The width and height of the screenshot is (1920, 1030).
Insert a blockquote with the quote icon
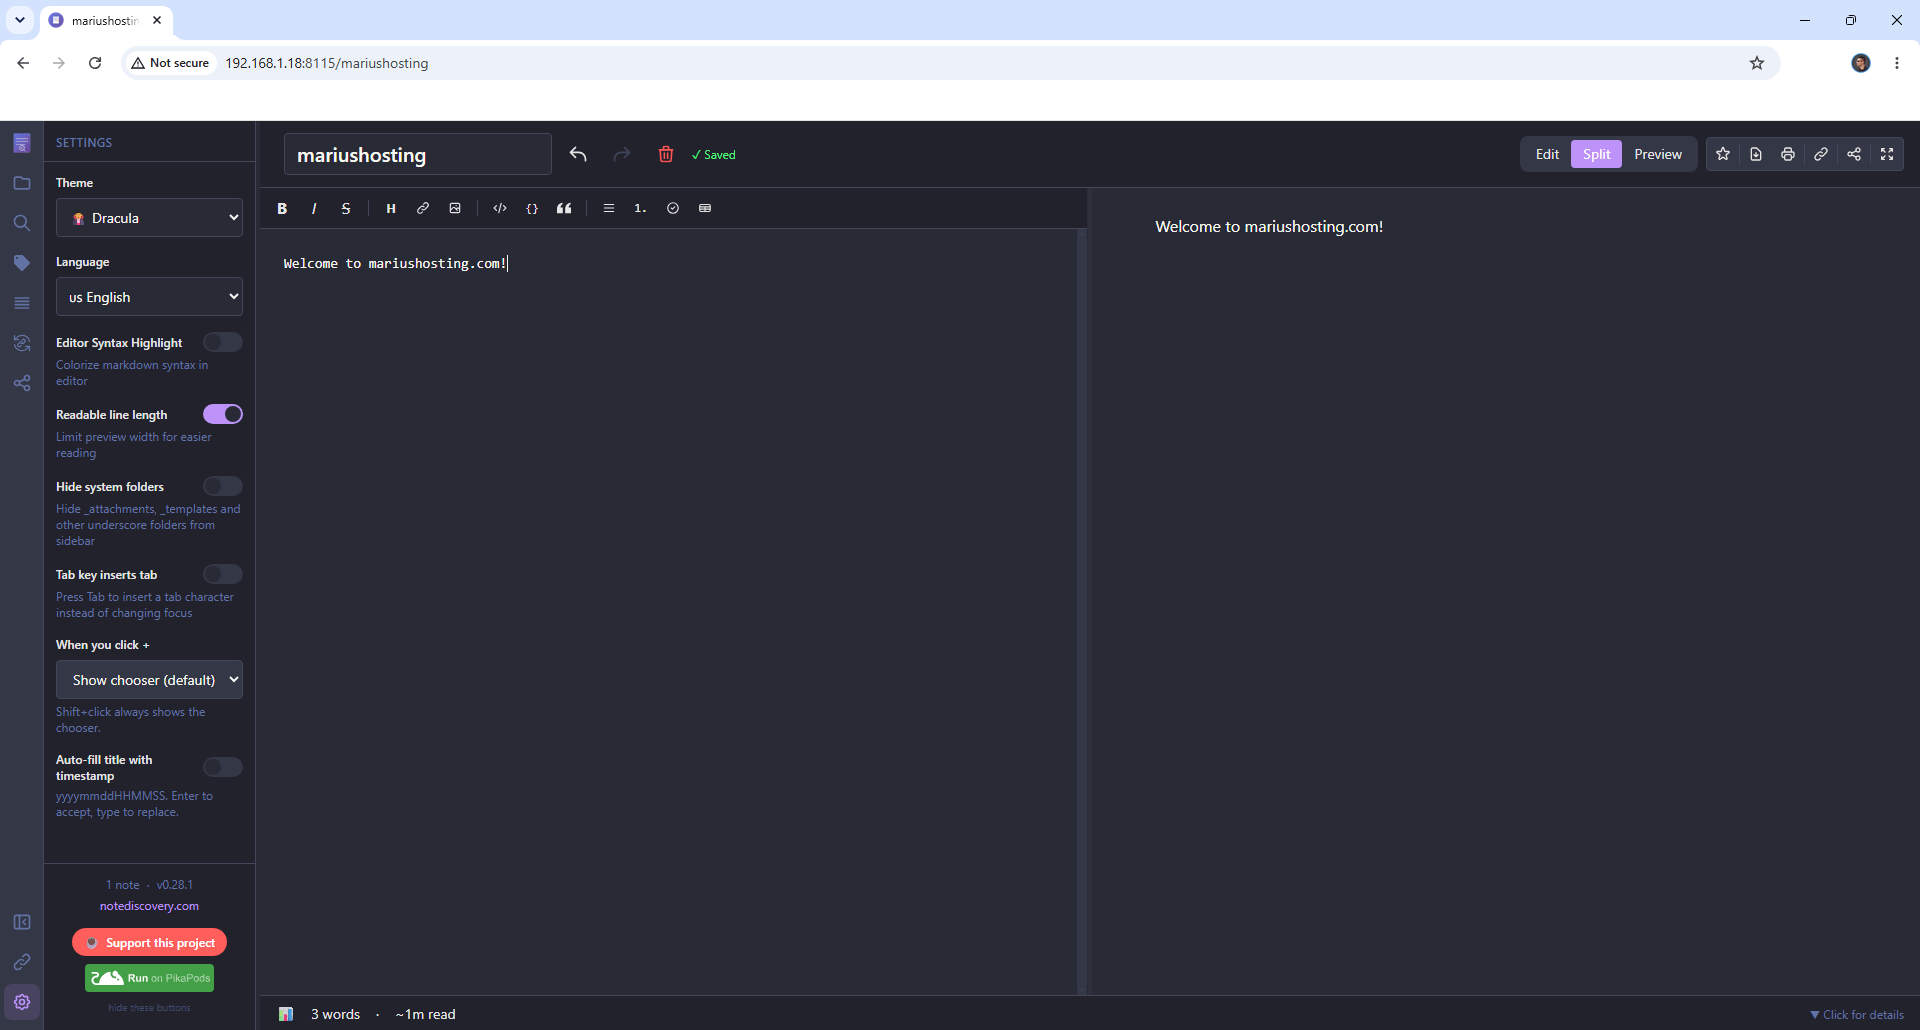coord(564,208)
